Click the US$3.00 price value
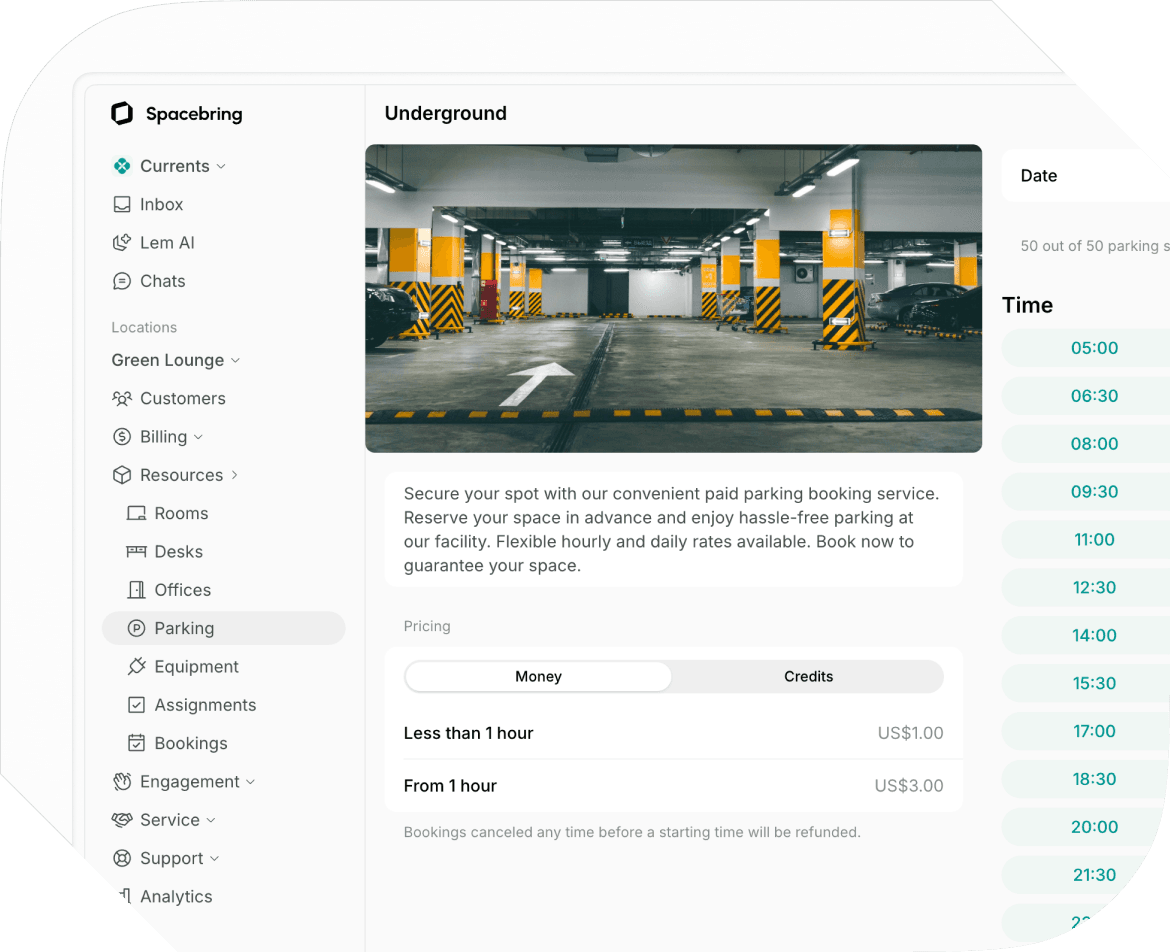Image resolution: width=1170 pixels, height=952 pixels. 909,786
